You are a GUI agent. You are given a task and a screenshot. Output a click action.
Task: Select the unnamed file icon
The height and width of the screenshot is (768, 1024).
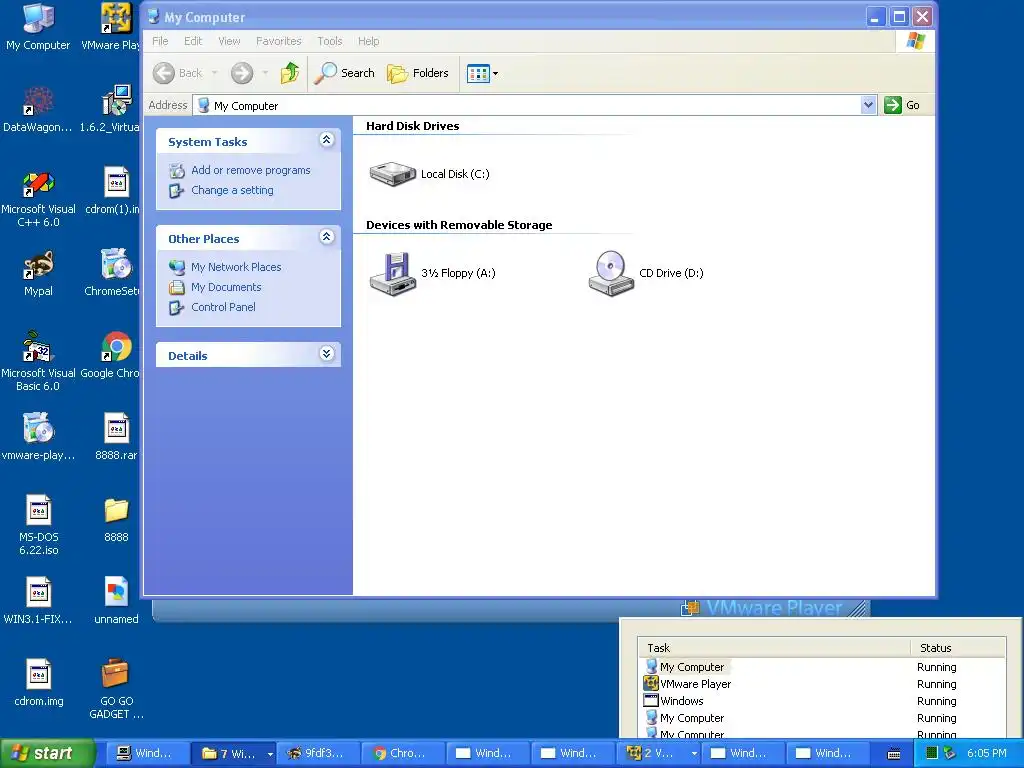coord(116,601)
